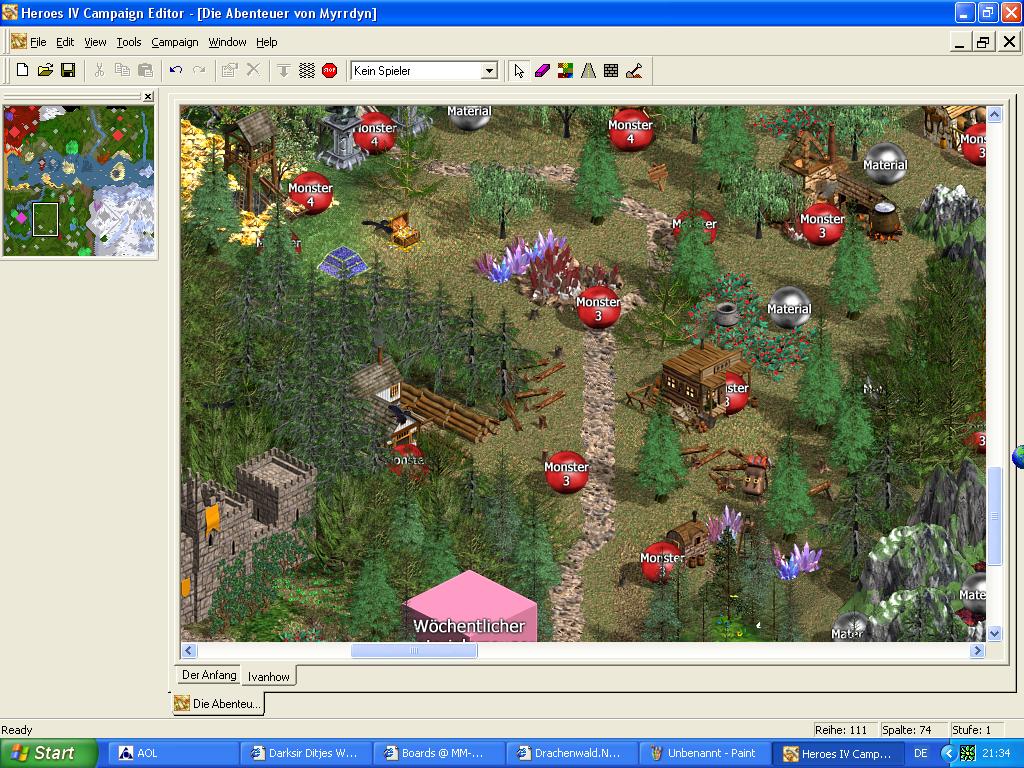Open the File menu
The width and height of the screenshot is (1024, 768).
[38, 42]
